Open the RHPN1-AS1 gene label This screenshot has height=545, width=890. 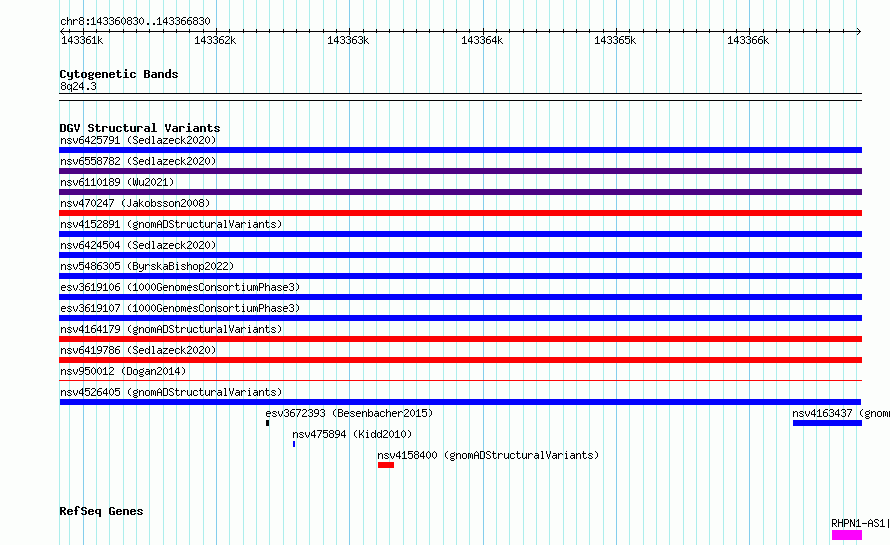pyautogui.click(x=858, y=523)
